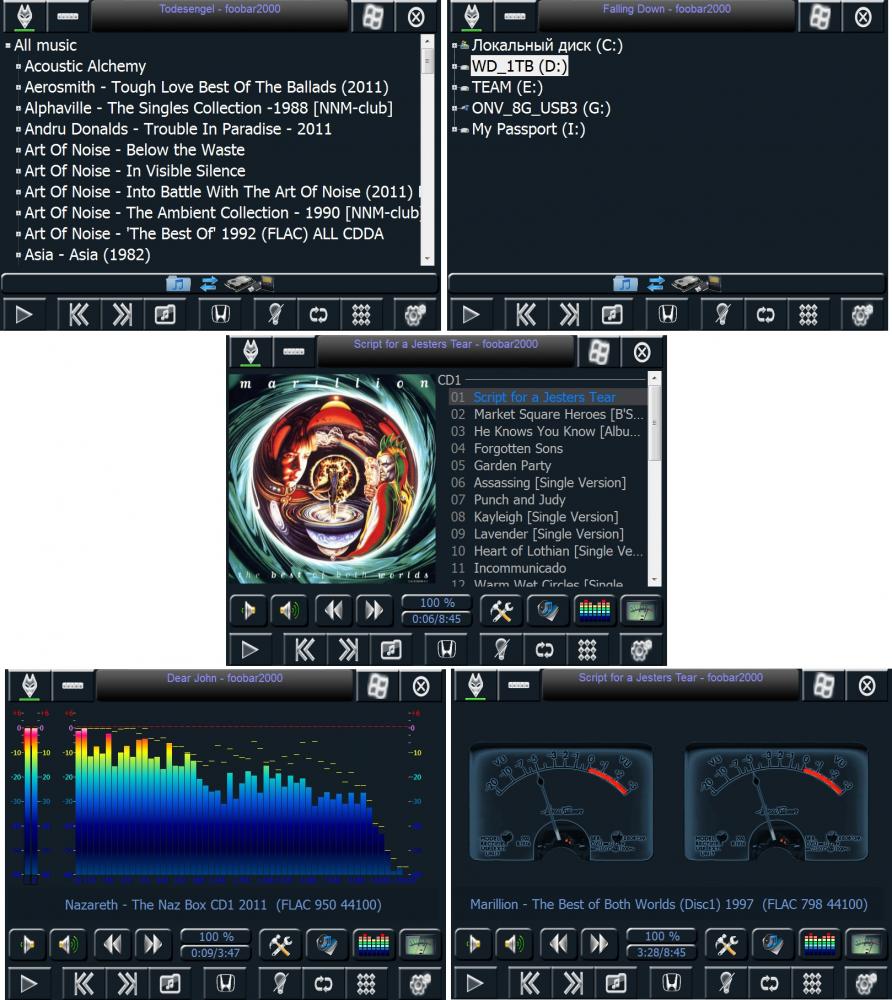Click the drive/devices icon in Todesengel window
Viewport: 892px width, 1000px height.
tap(240, 284)
